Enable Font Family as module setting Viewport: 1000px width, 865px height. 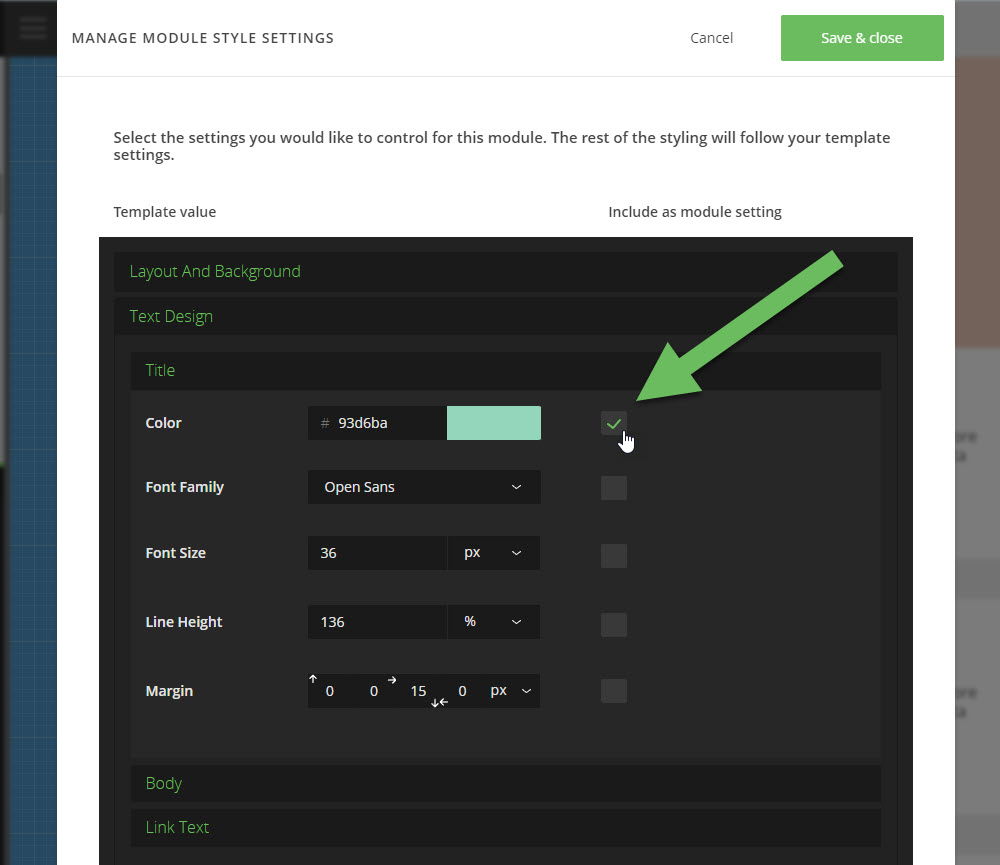click(614, 487)
